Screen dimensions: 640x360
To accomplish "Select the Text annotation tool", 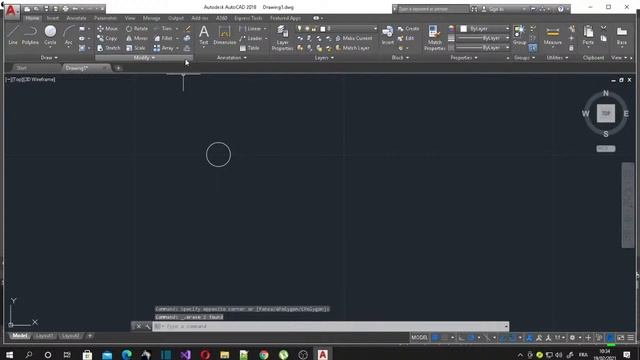I will click(x=204, y=35).
